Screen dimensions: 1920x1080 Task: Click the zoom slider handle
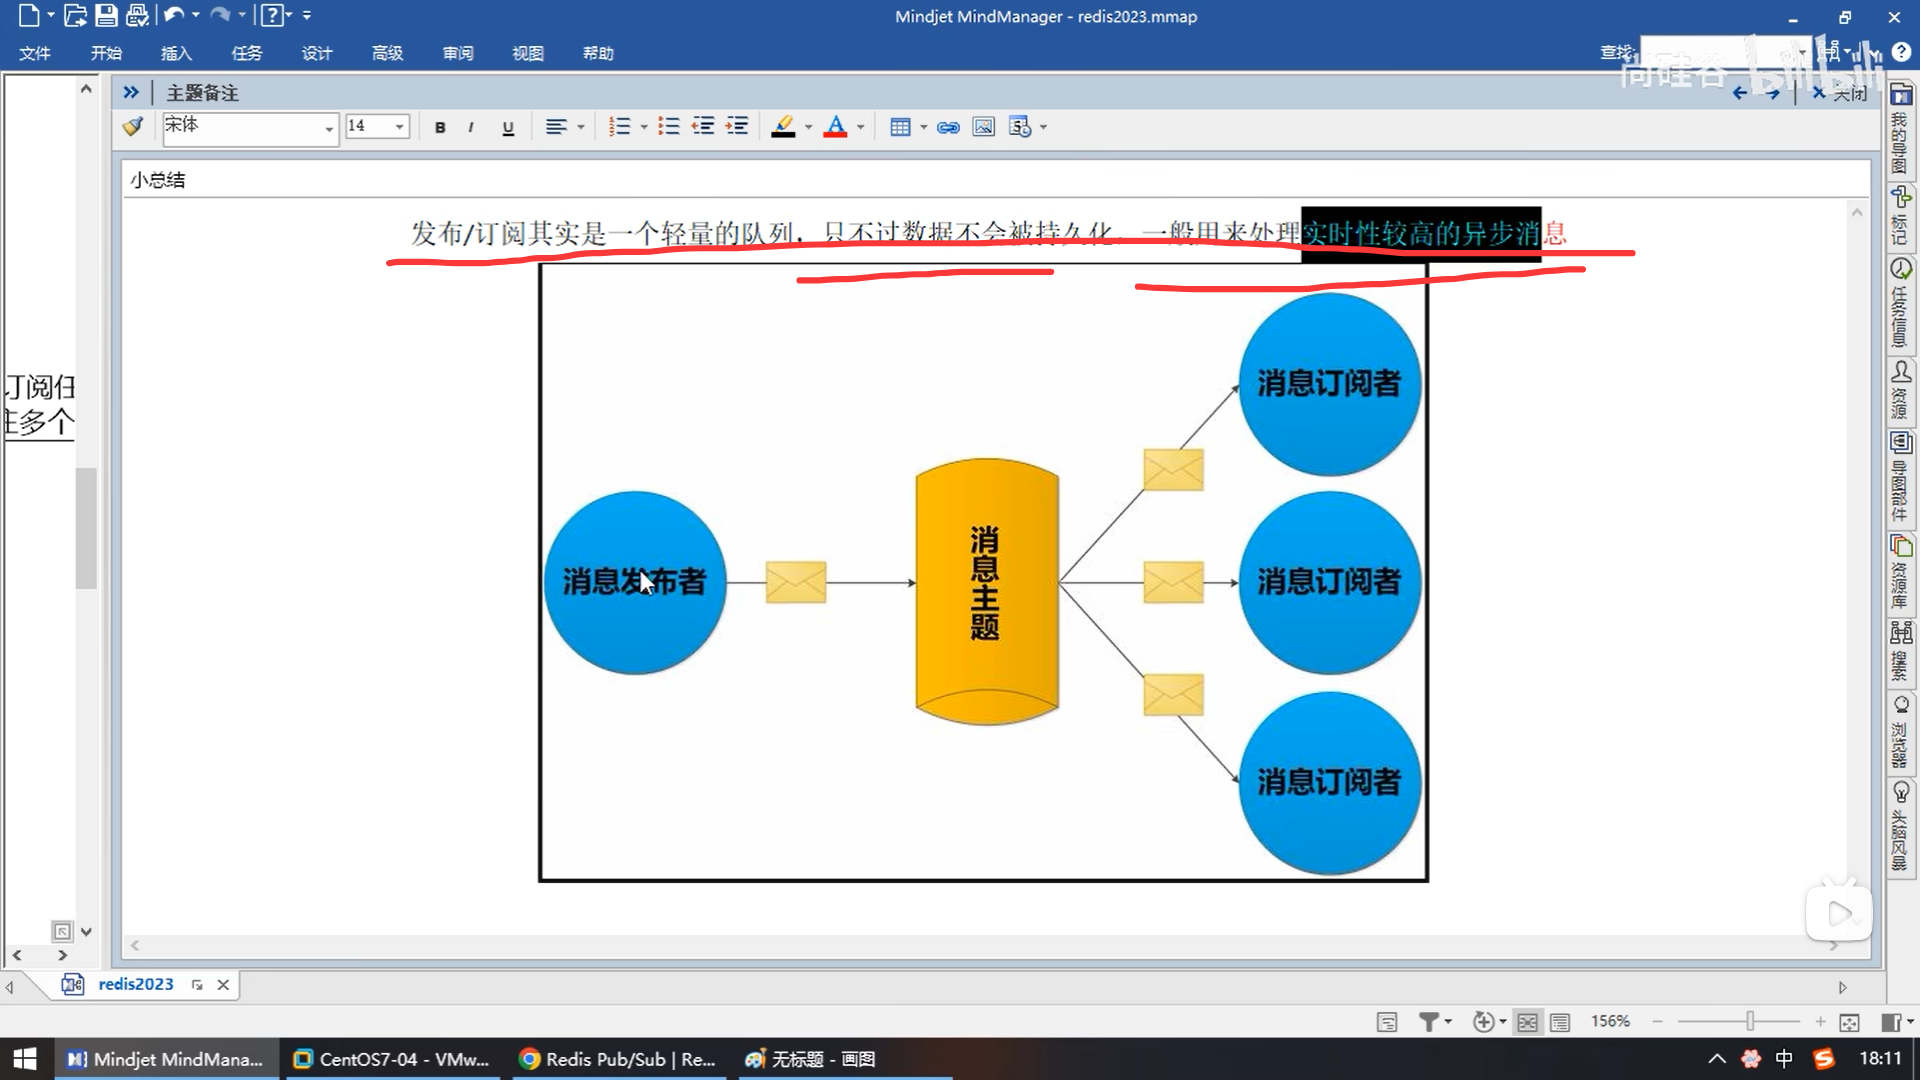click(1750, 1021)
